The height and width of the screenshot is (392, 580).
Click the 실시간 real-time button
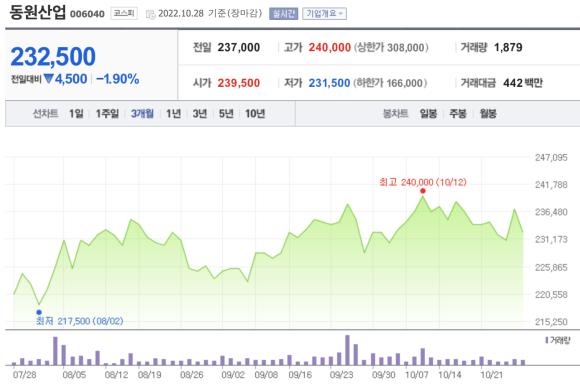283,14
